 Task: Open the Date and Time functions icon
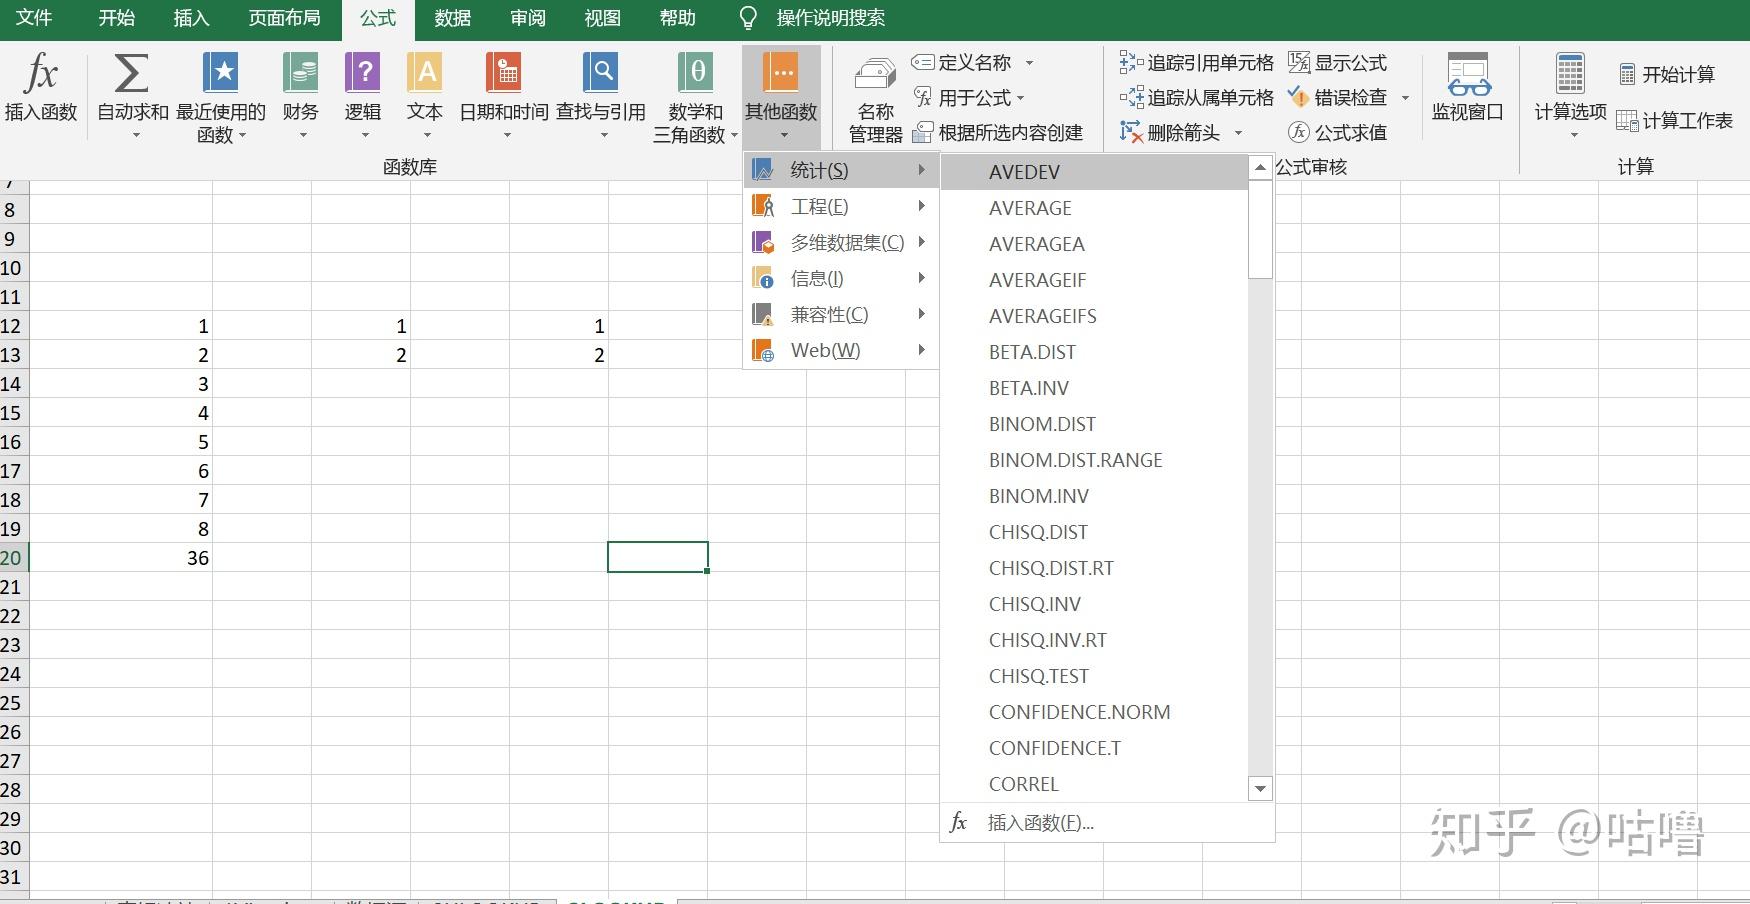503,73
